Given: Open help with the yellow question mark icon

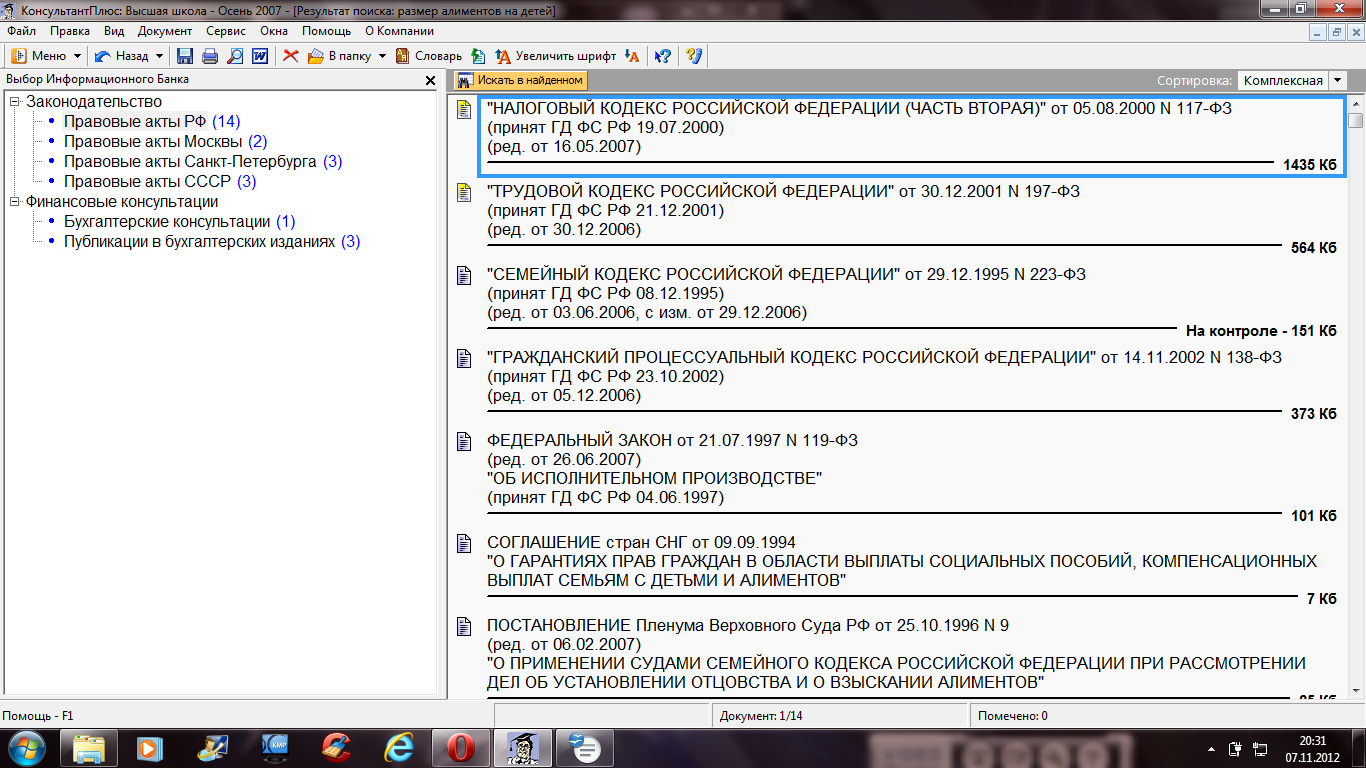Looking at the screenshot, I should tap(694, 56).
